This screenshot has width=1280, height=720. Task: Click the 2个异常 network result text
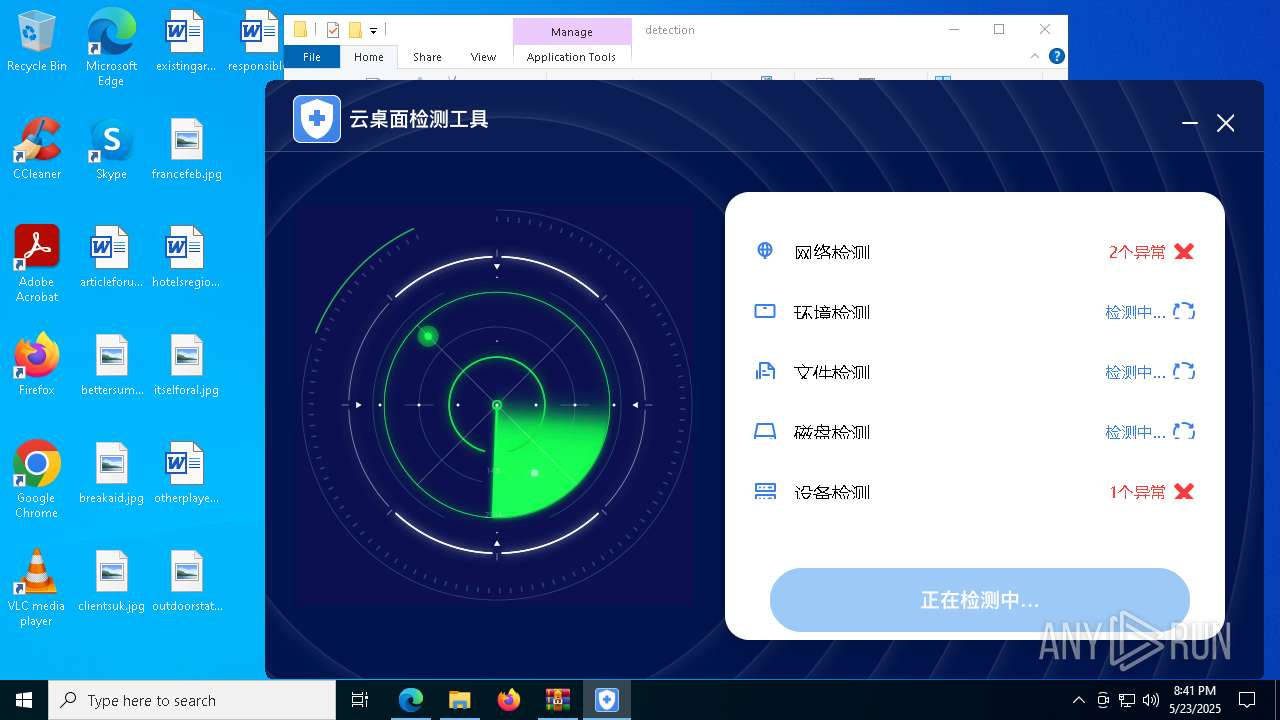[1137, 252]
